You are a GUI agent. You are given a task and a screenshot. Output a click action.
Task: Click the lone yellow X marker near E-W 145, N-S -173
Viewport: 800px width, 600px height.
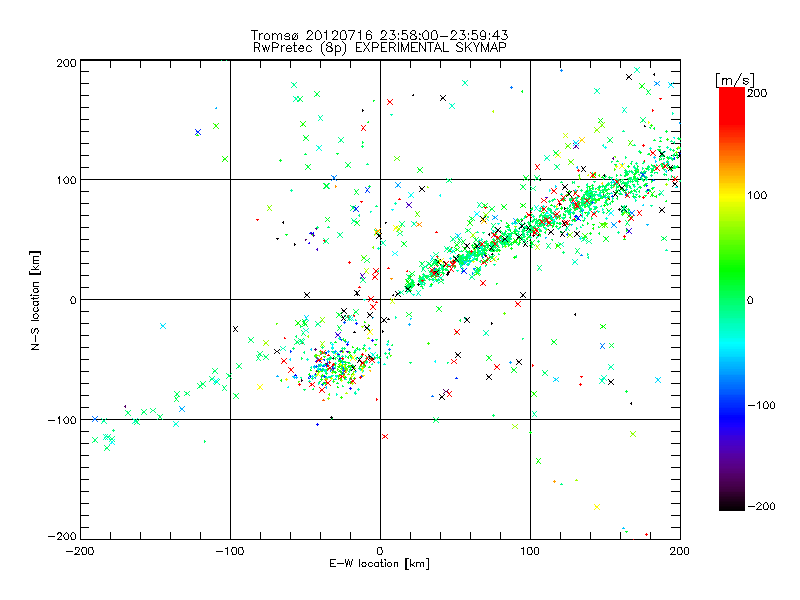[x=597, y=507]
